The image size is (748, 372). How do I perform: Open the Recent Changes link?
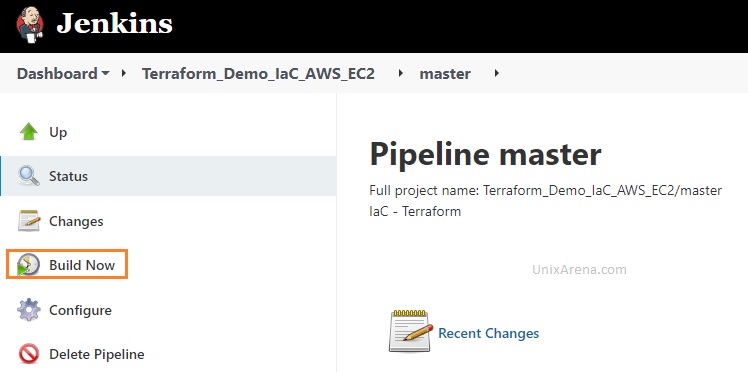click(x=488, y=333)
